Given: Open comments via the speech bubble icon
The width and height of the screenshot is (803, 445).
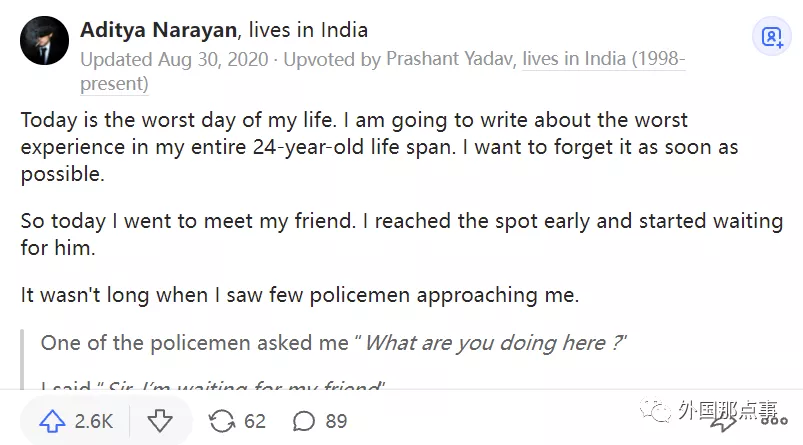Looking at the screenshot, I should (x=304, y=421).
